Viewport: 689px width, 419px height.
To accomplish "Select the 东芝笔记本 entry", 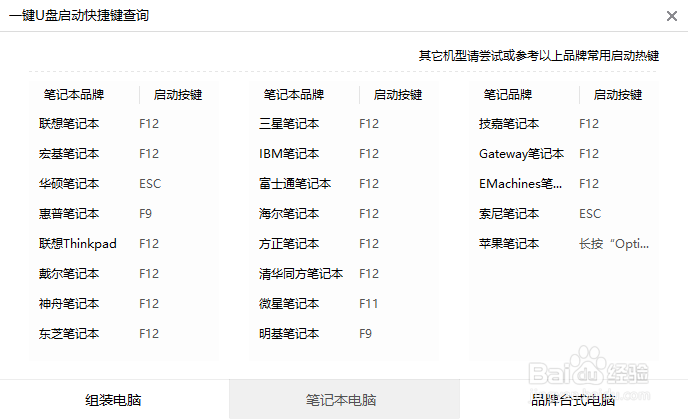I will click(x=69, y=334).
